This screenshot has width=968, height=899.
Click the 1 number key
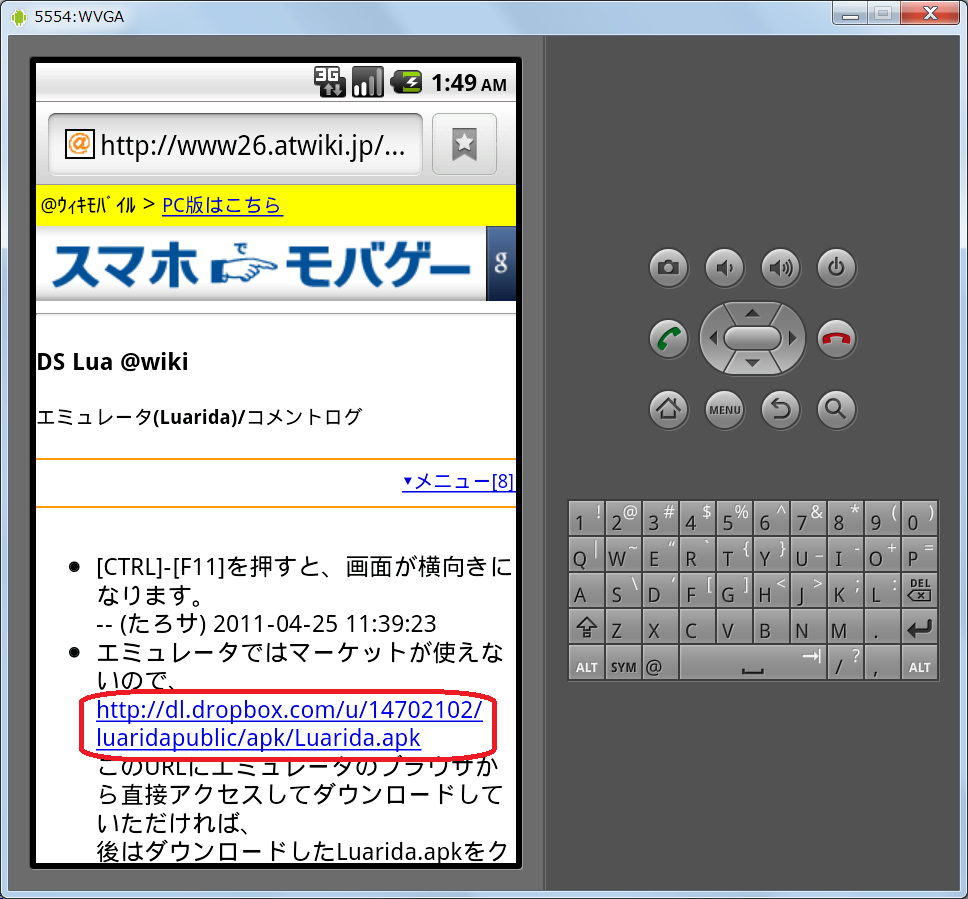(586, 519)
